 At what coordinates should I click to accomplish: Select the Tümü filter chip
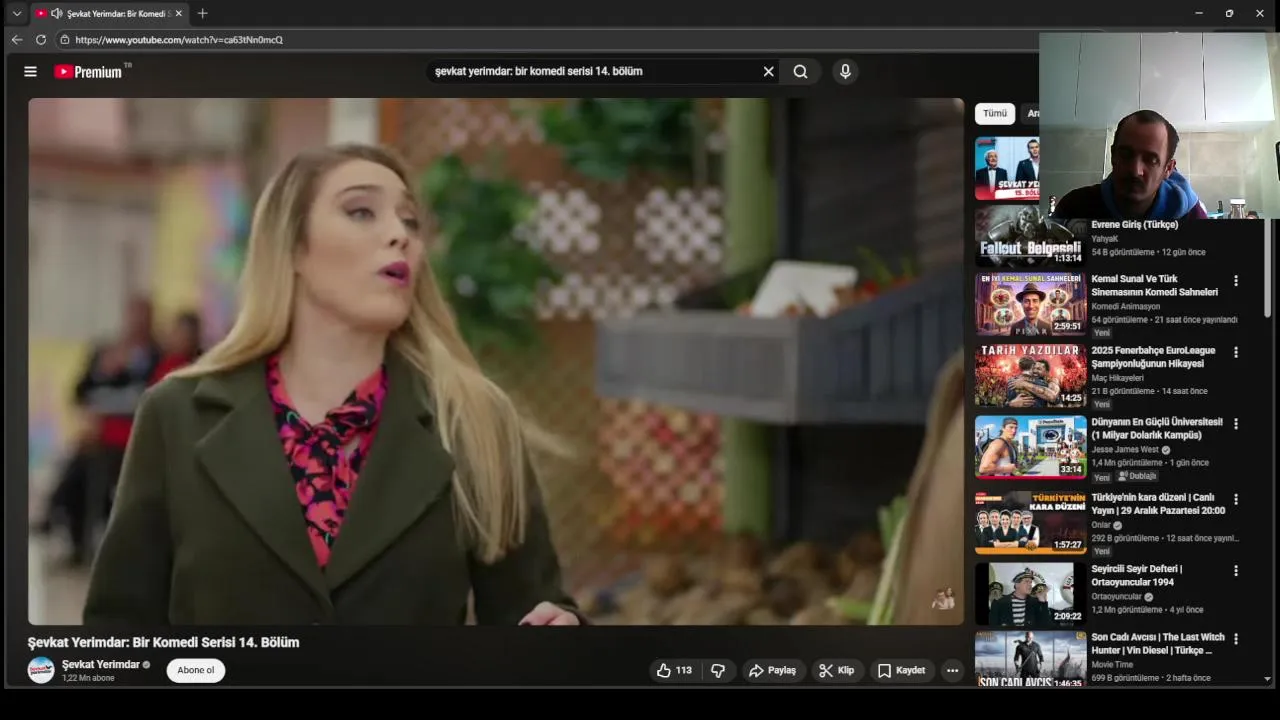(995, 113)
